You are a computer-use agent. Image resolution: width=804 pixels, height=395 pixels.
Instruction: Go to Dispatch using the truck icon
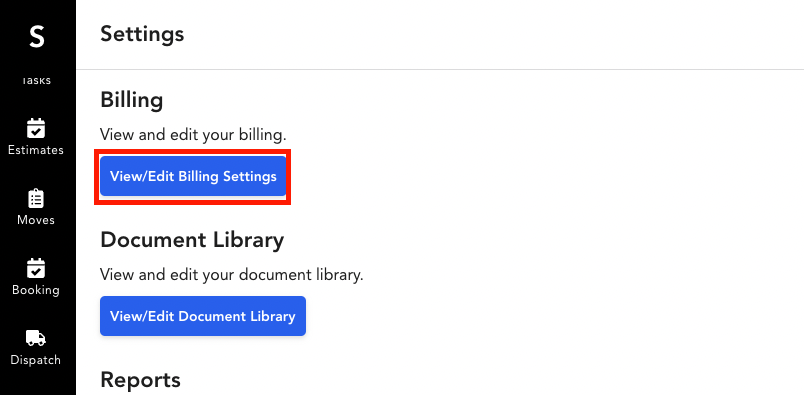point(36,338)
